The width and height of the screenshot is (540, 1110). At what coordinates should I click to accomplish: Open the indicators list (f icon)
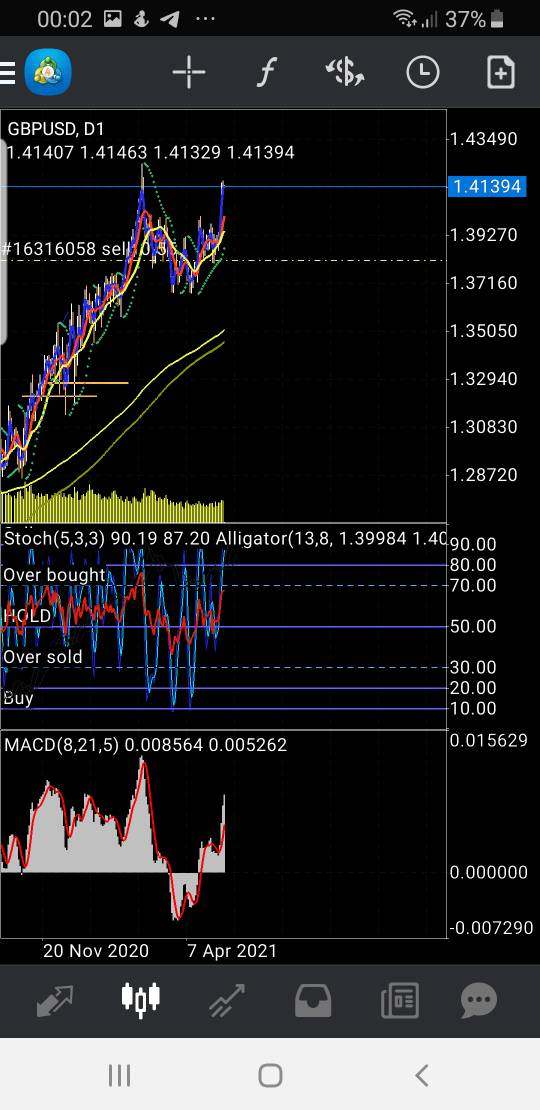(266, 72)
